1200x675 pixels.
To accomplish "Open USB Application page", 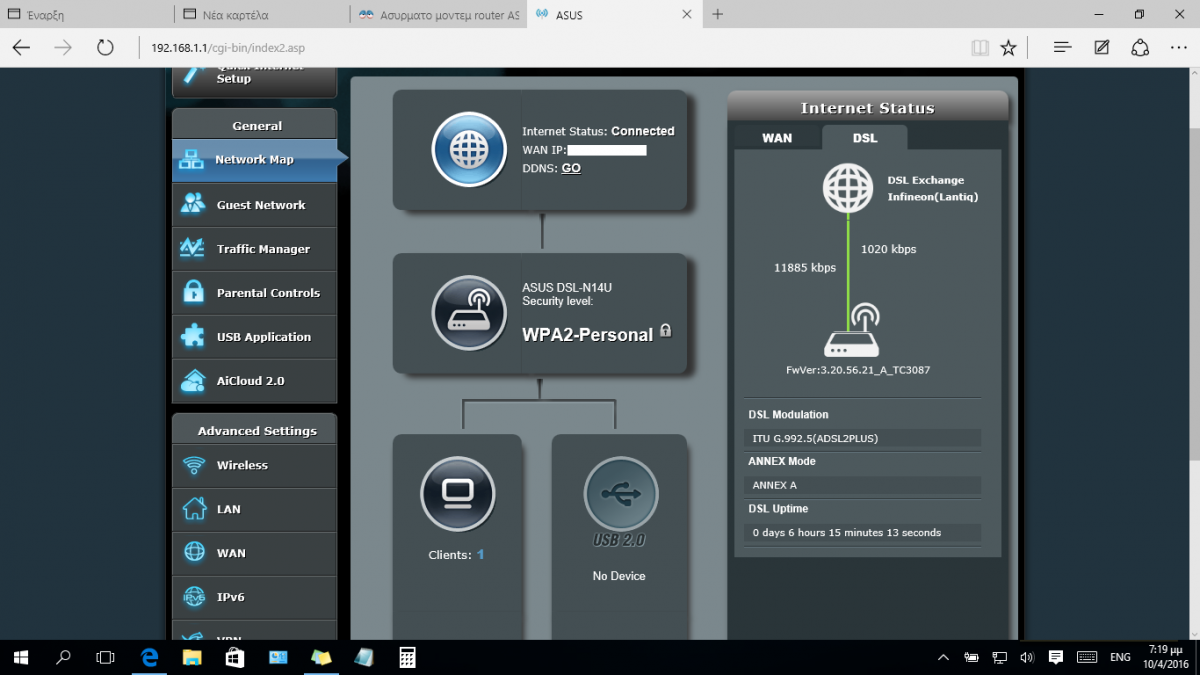I will tap(254, 337).
